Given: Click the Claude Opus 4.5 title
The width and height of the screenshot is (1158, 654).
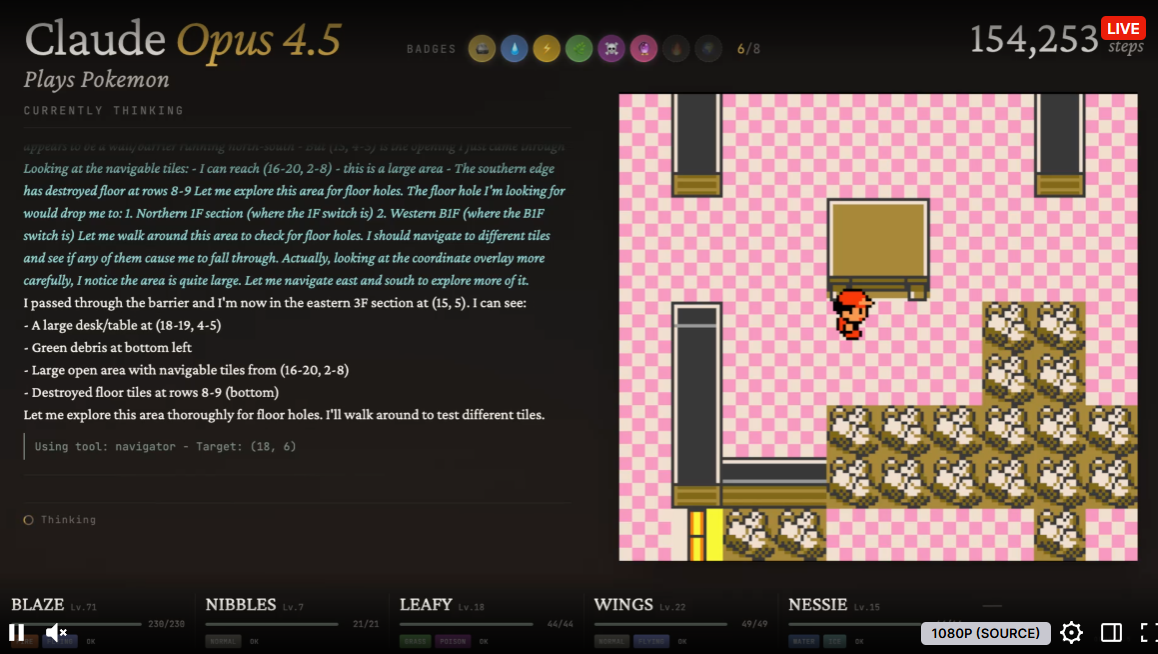Looking at the screenshot, I should pos(183,39).
